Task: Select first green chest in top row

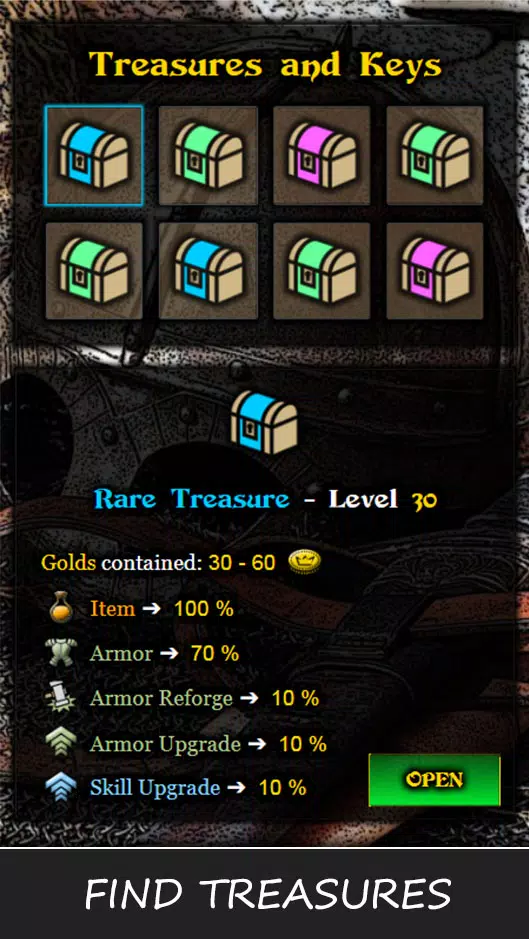Action: (208, 156)
